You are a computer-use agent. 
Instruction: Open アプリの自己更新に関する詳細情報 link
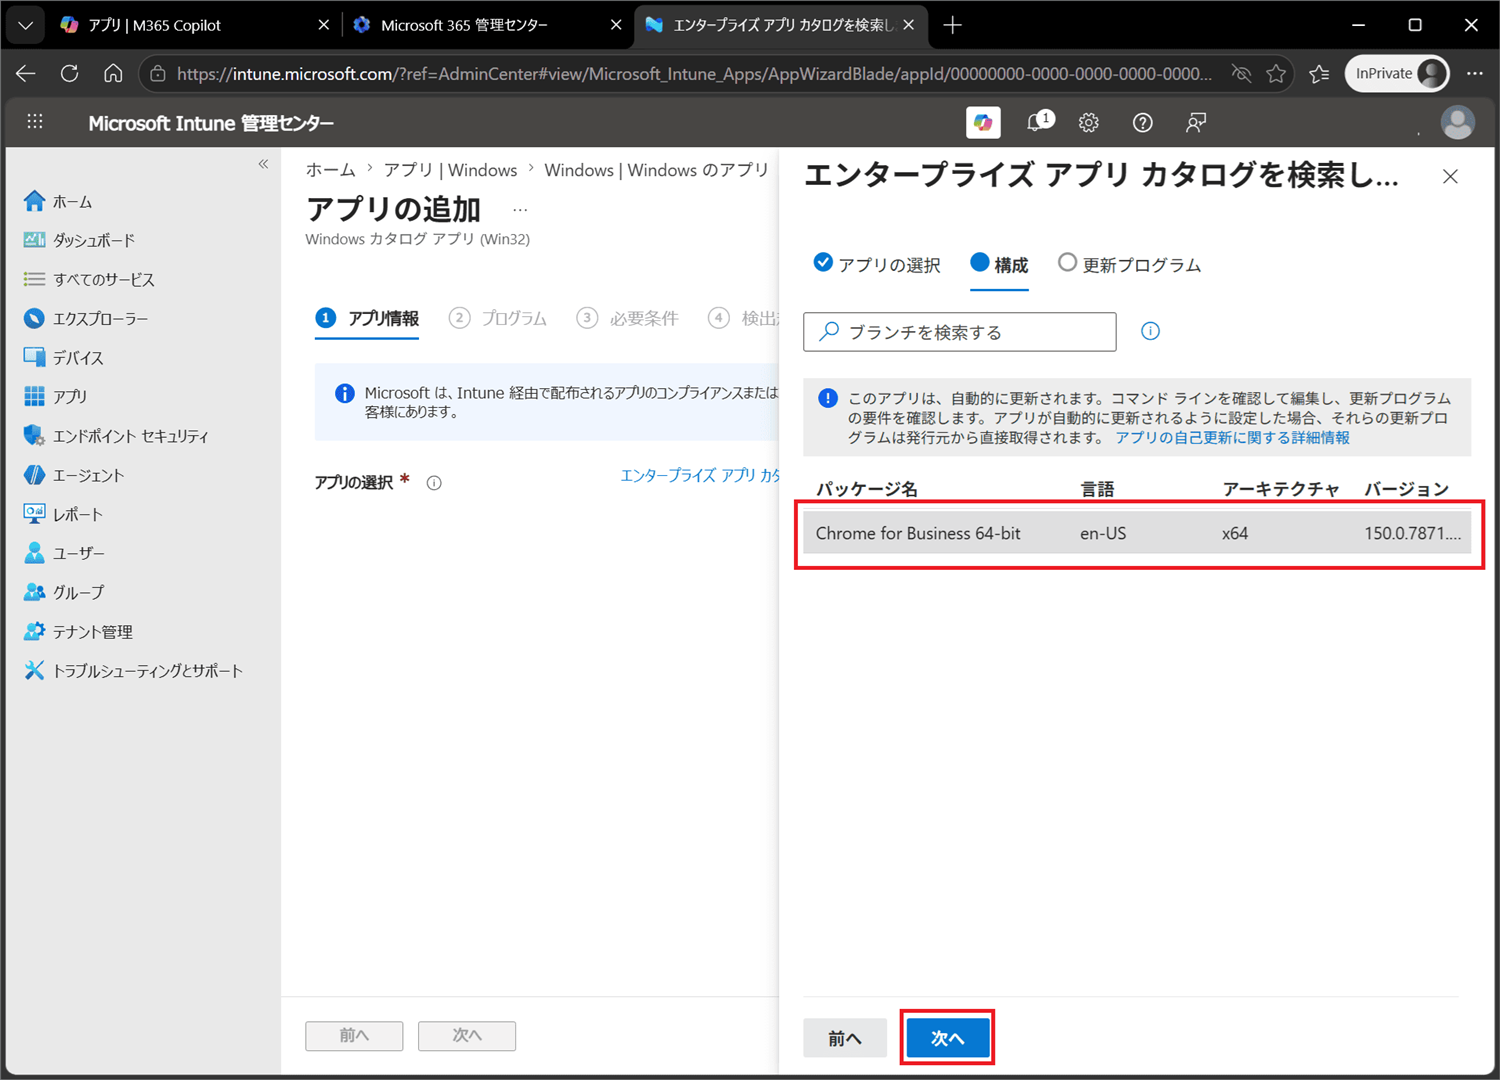(x=1232, y=438)
